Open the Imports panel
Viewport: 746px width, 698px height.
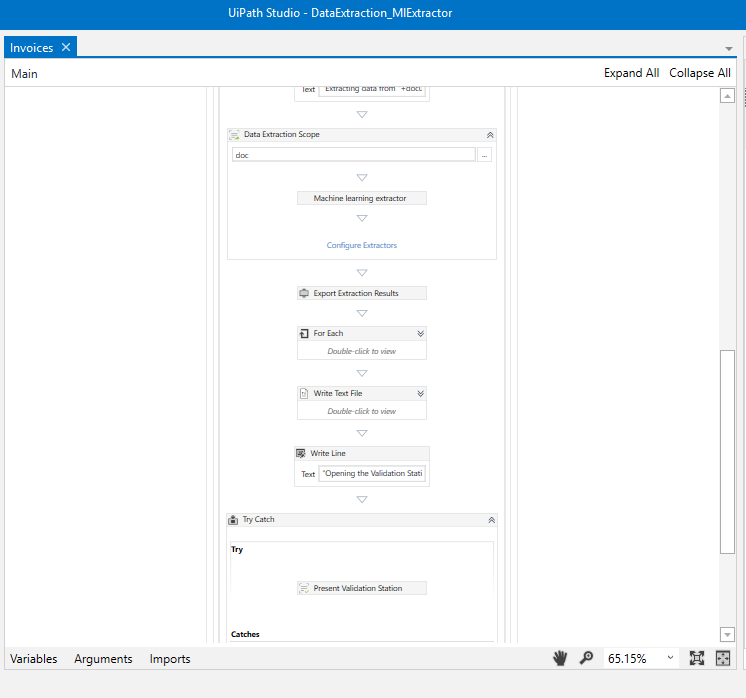[170, 659]
